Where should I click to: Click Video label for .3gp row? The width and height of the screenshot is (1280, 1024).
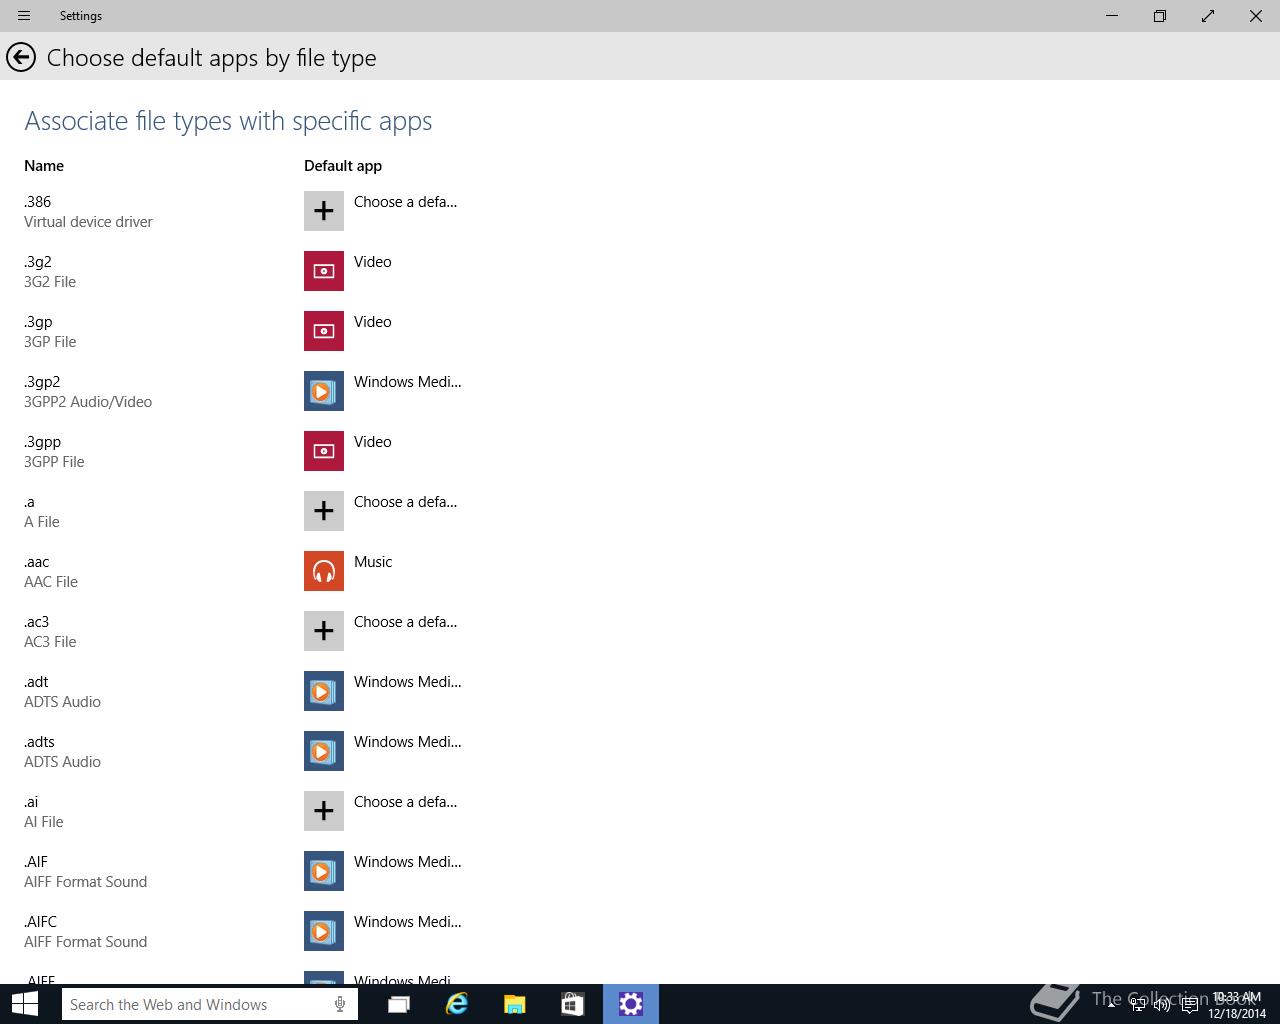coord(372,322)
